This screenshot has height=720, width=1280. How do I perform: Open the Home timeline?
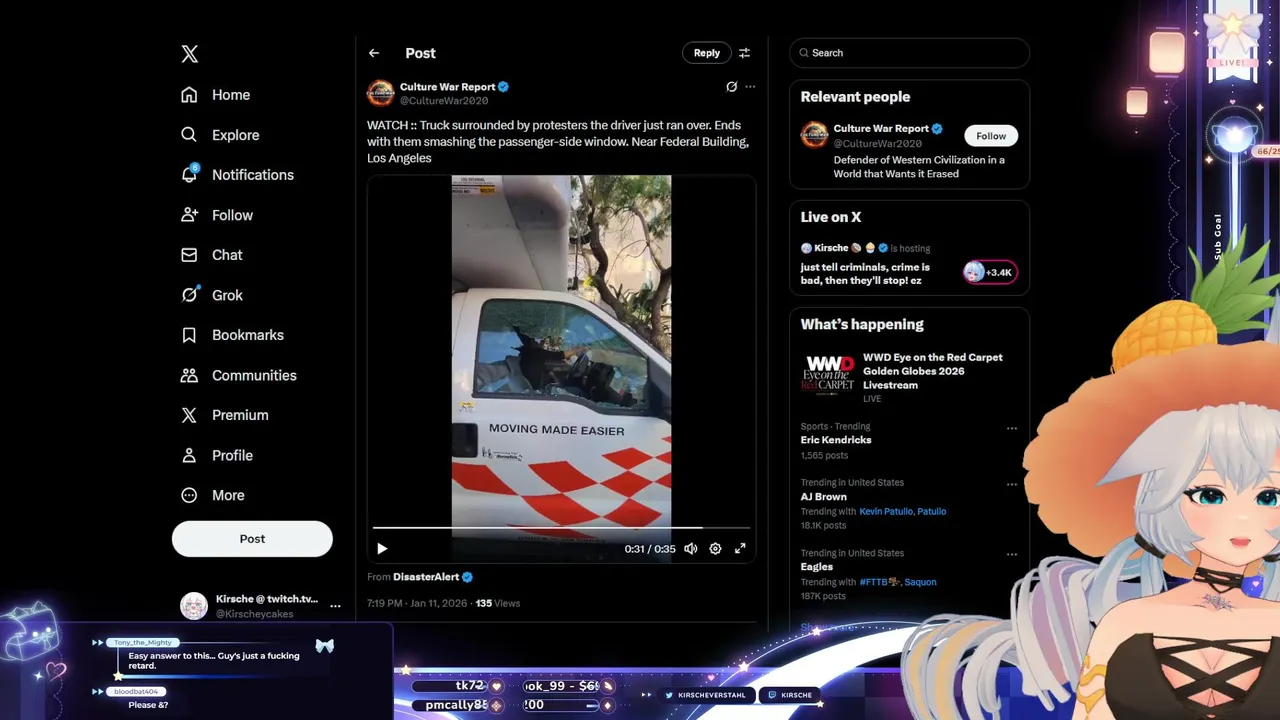216,95
